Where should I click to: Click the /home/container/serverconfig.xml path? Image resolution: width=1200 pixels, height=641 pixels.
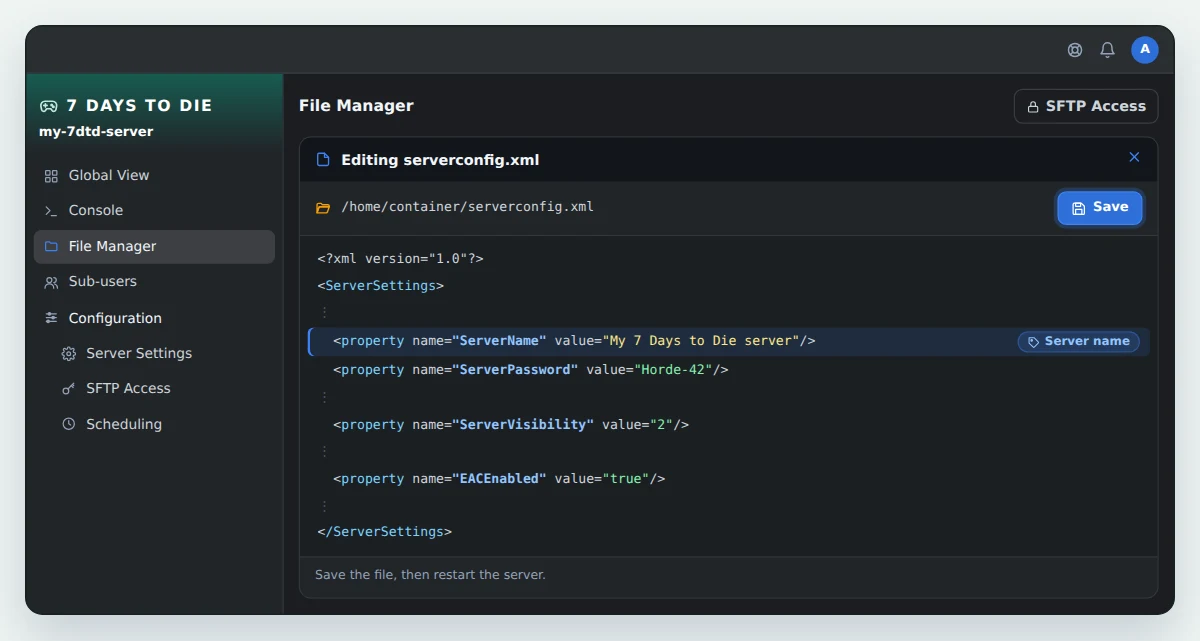click(x=468, y=208)
